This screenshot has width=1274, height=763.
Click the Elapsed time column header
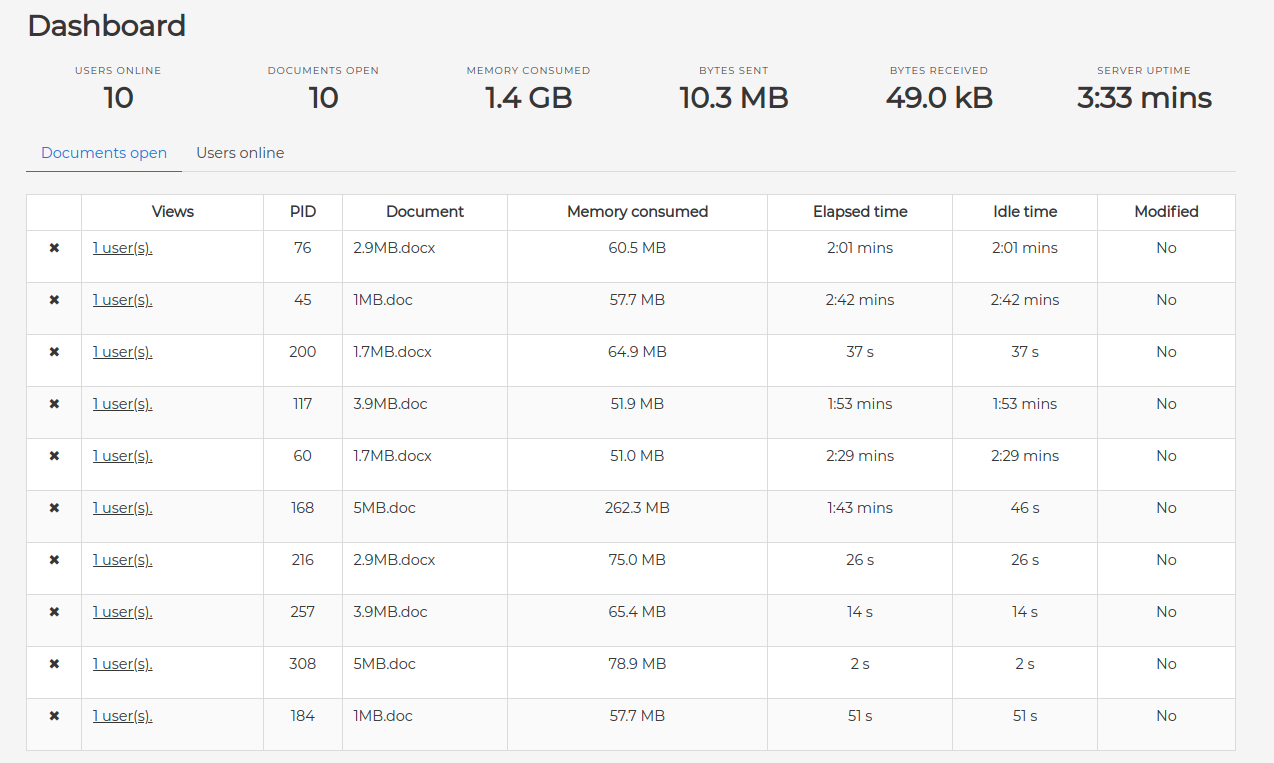click(860, 212)
